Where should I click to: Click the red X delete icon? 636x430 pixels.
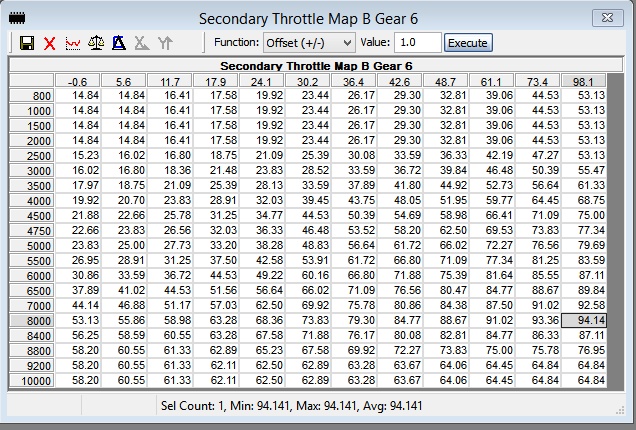(x=50, y=44)
